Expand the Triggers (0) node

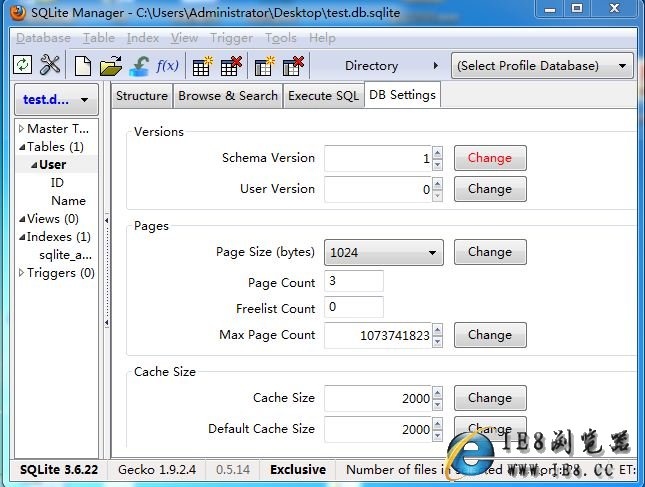coord(21,273)
